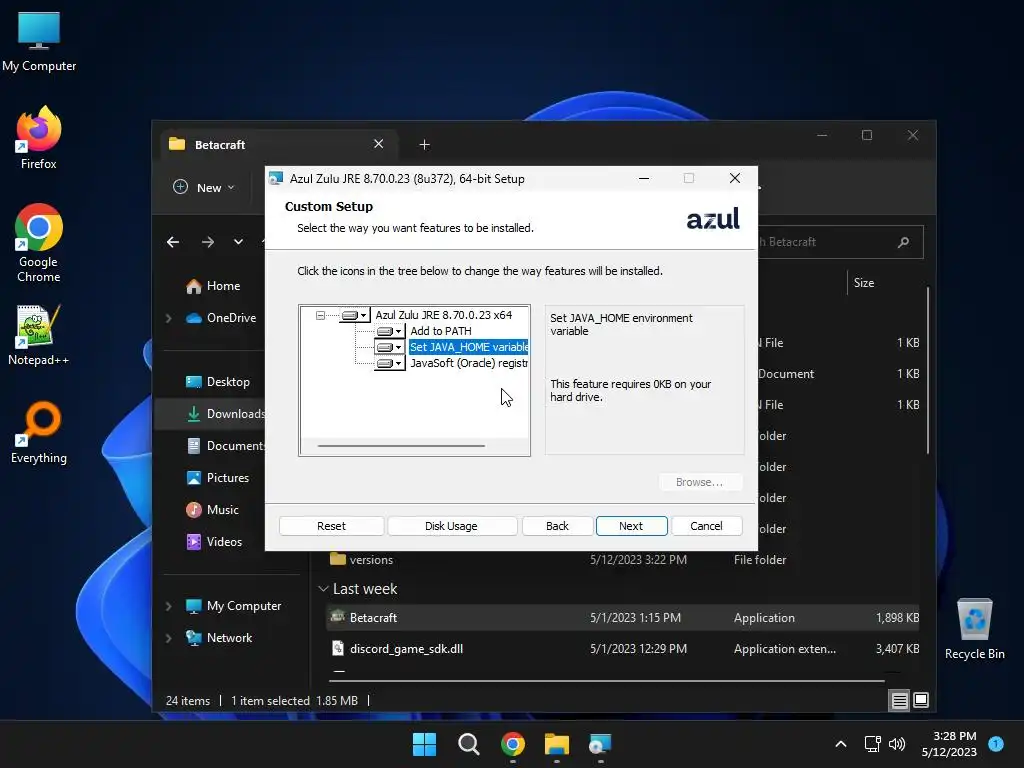Viewport: 1024px width, 768px height.
Task: Open Documents in the Explorer sidebar
Action: tap(225, 446)
